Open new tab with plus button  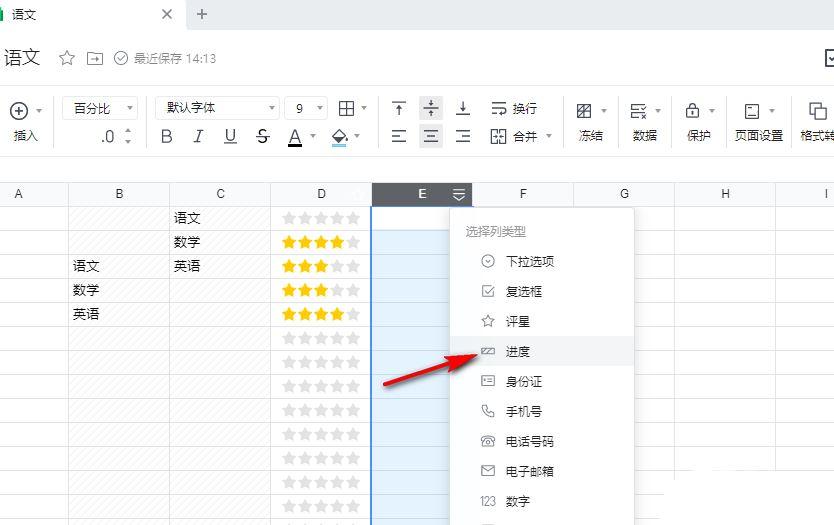pos(202,14)
